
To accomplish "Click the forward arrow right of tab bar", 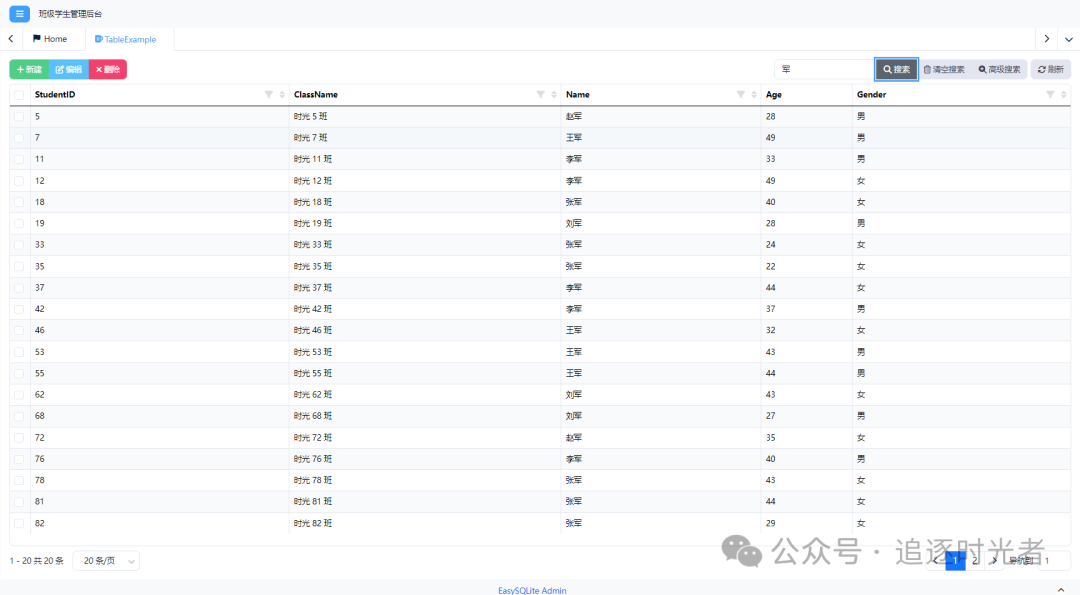I will click(1046, 37).
